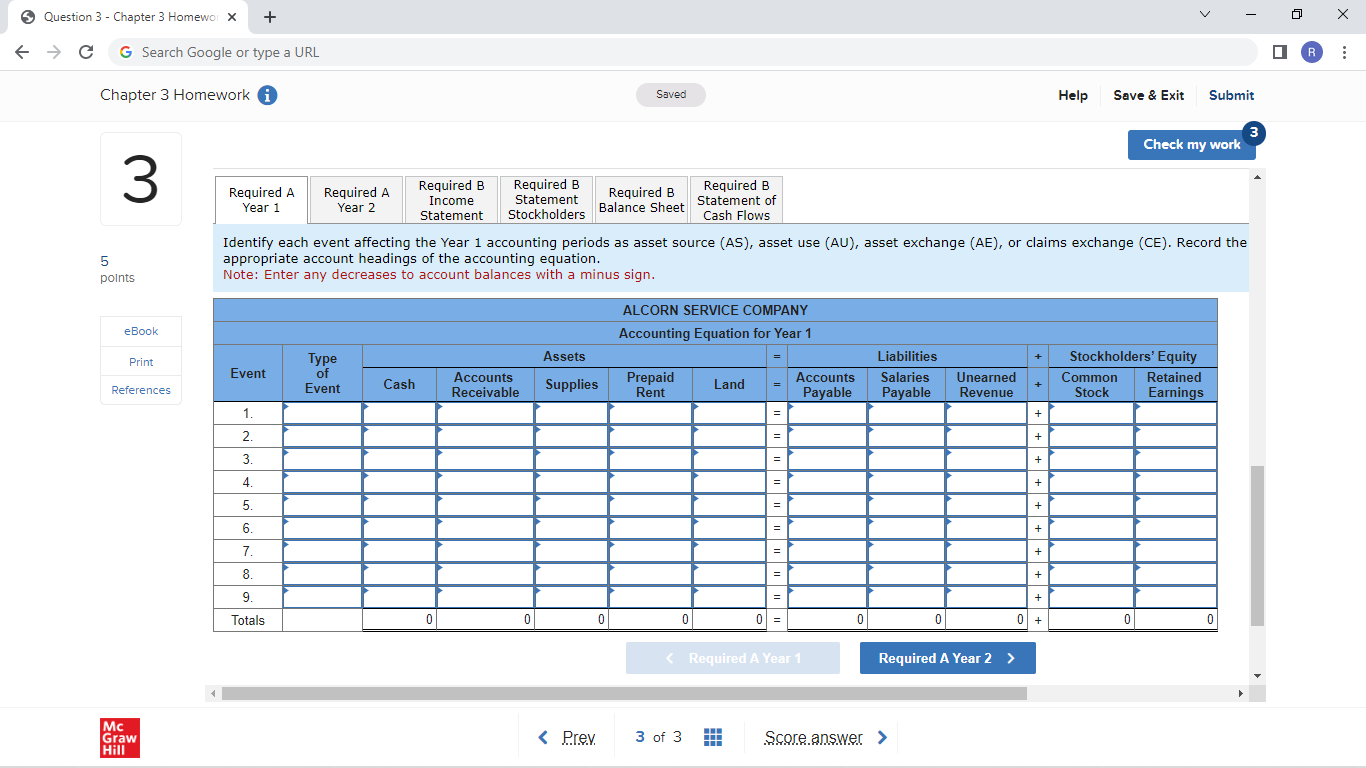Click the McGraw Hill logo
Image resolution: width=1366 pixels, height=768 pixels.
point(120,737)
